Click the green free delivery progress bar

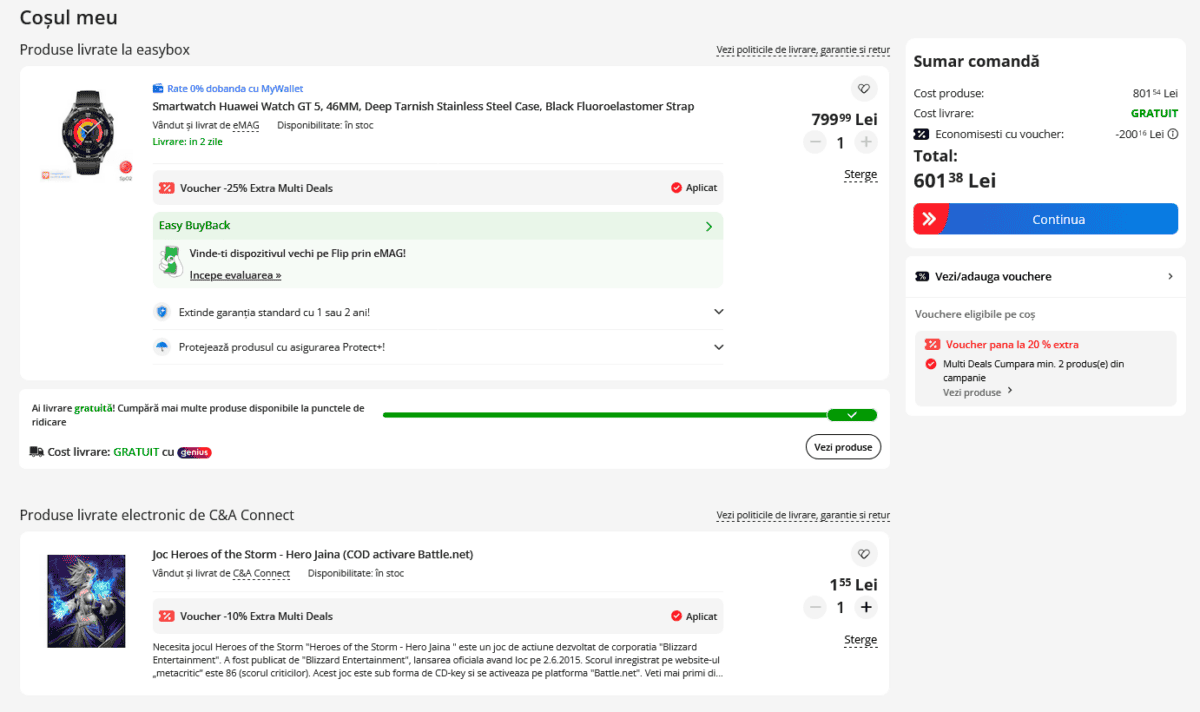tap(630, 414)
